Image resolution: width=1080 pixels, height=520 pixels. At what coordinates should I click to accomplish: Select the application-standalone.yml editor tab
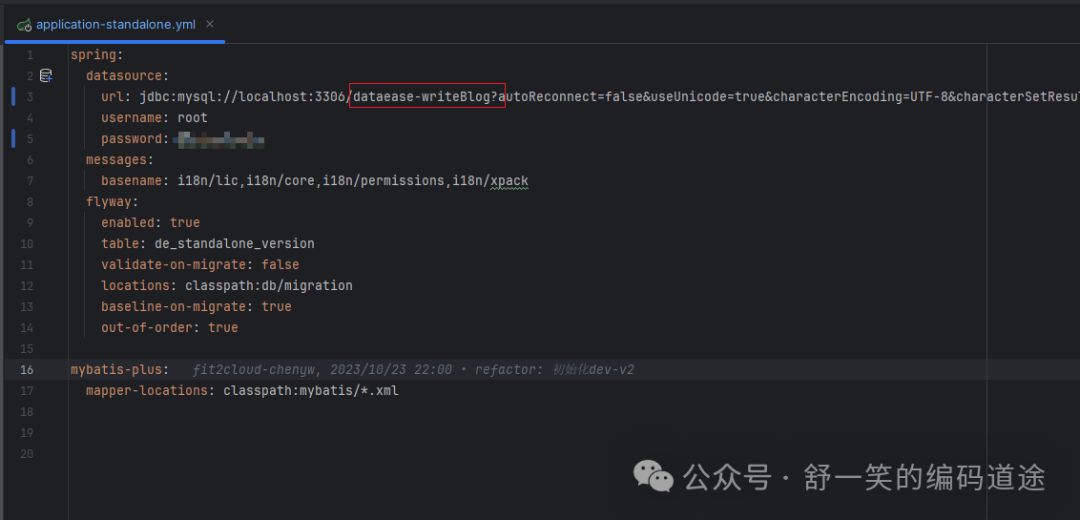point(115,24)
